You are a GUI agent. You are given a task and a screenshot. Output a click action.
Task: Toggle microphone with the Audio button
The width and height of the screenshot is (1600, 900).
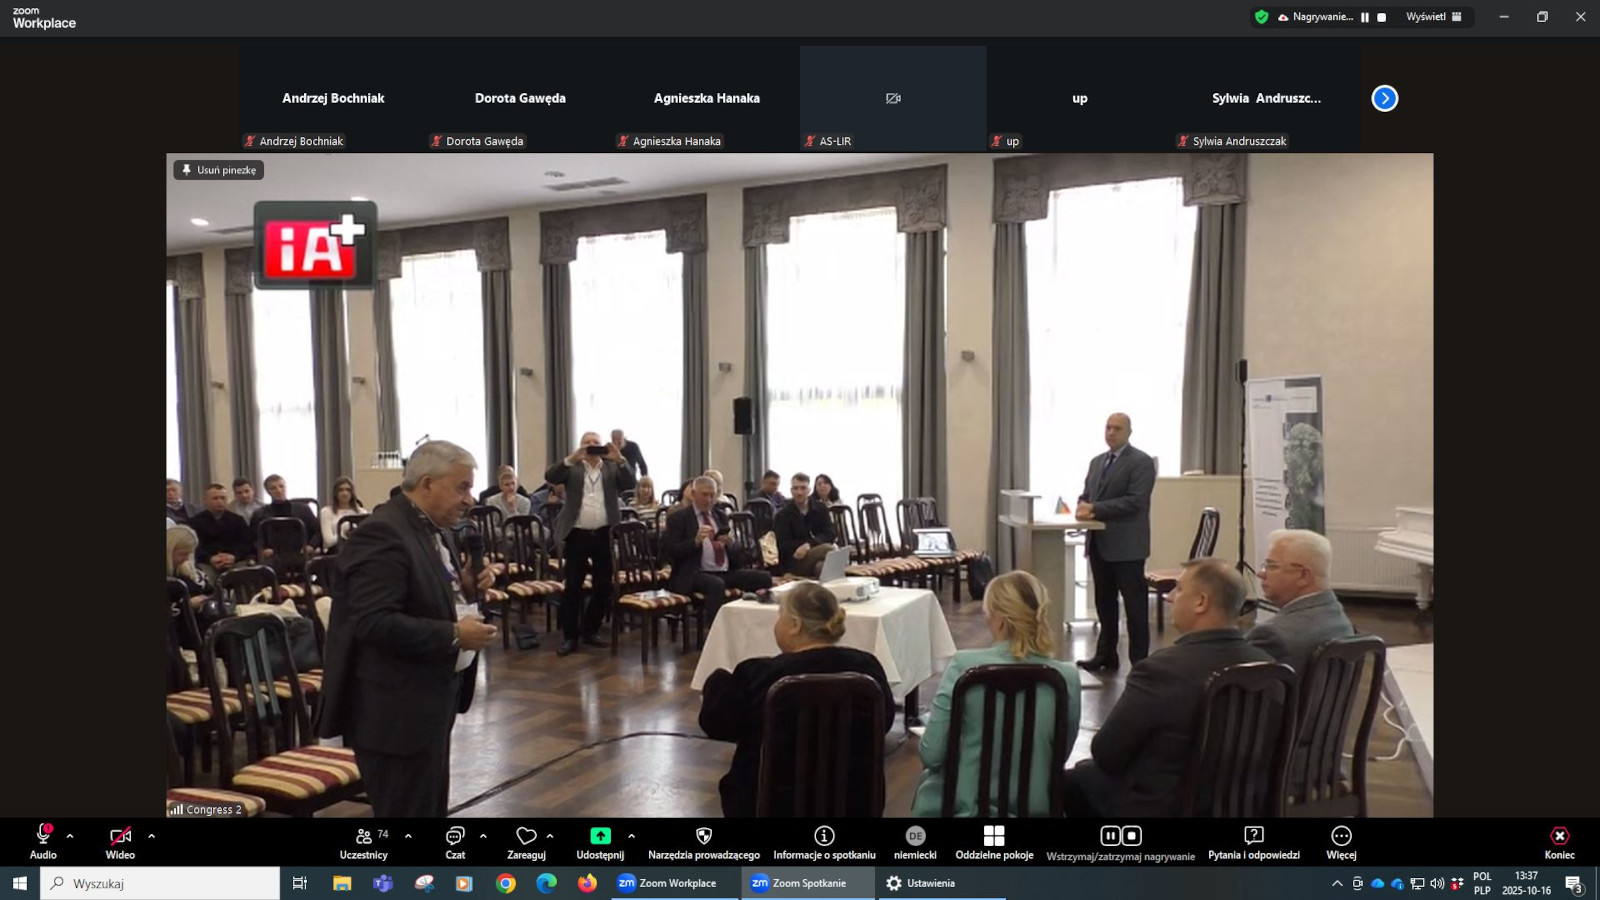[x=43, y=842]
